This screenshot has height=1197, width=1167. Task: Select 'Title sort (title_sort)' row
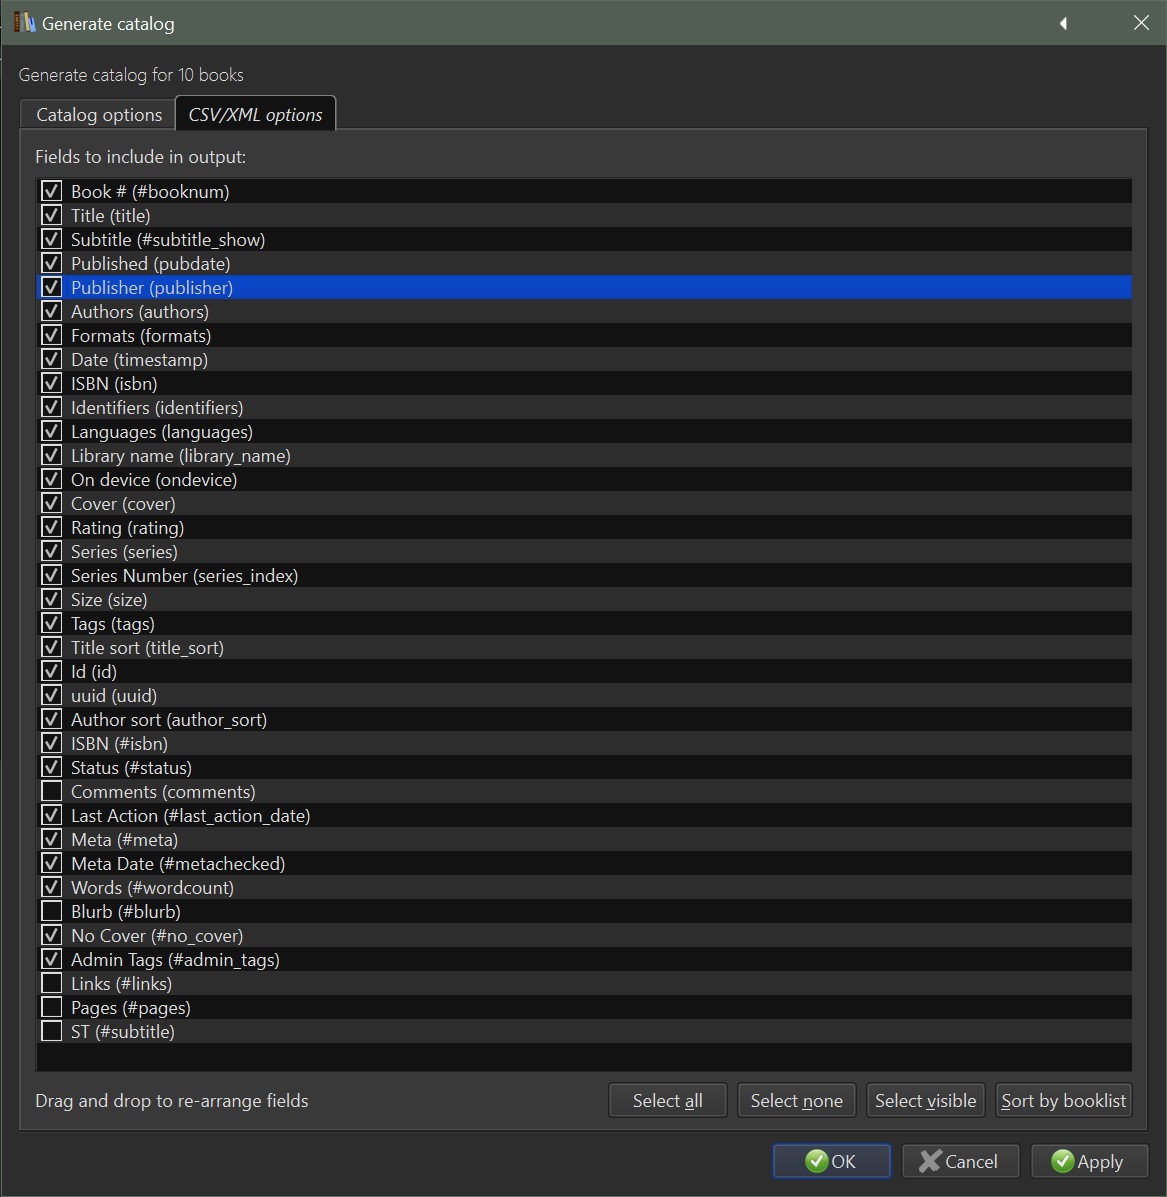tap(585, 647)
